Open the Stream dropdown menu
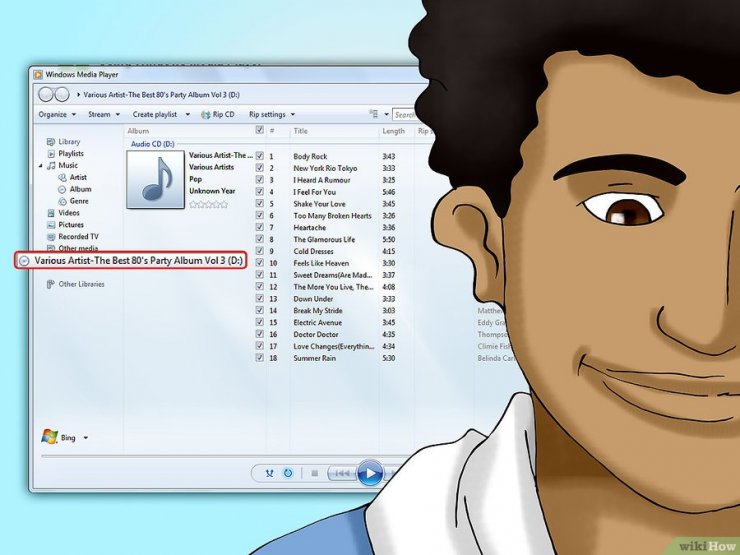The width and height of the screenshot is (740, 555). click(x=104, y=115)
